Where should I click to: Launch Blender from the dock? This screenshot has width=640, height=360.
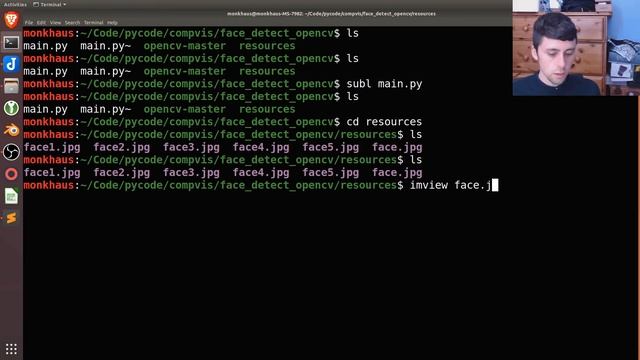(11, 130)
